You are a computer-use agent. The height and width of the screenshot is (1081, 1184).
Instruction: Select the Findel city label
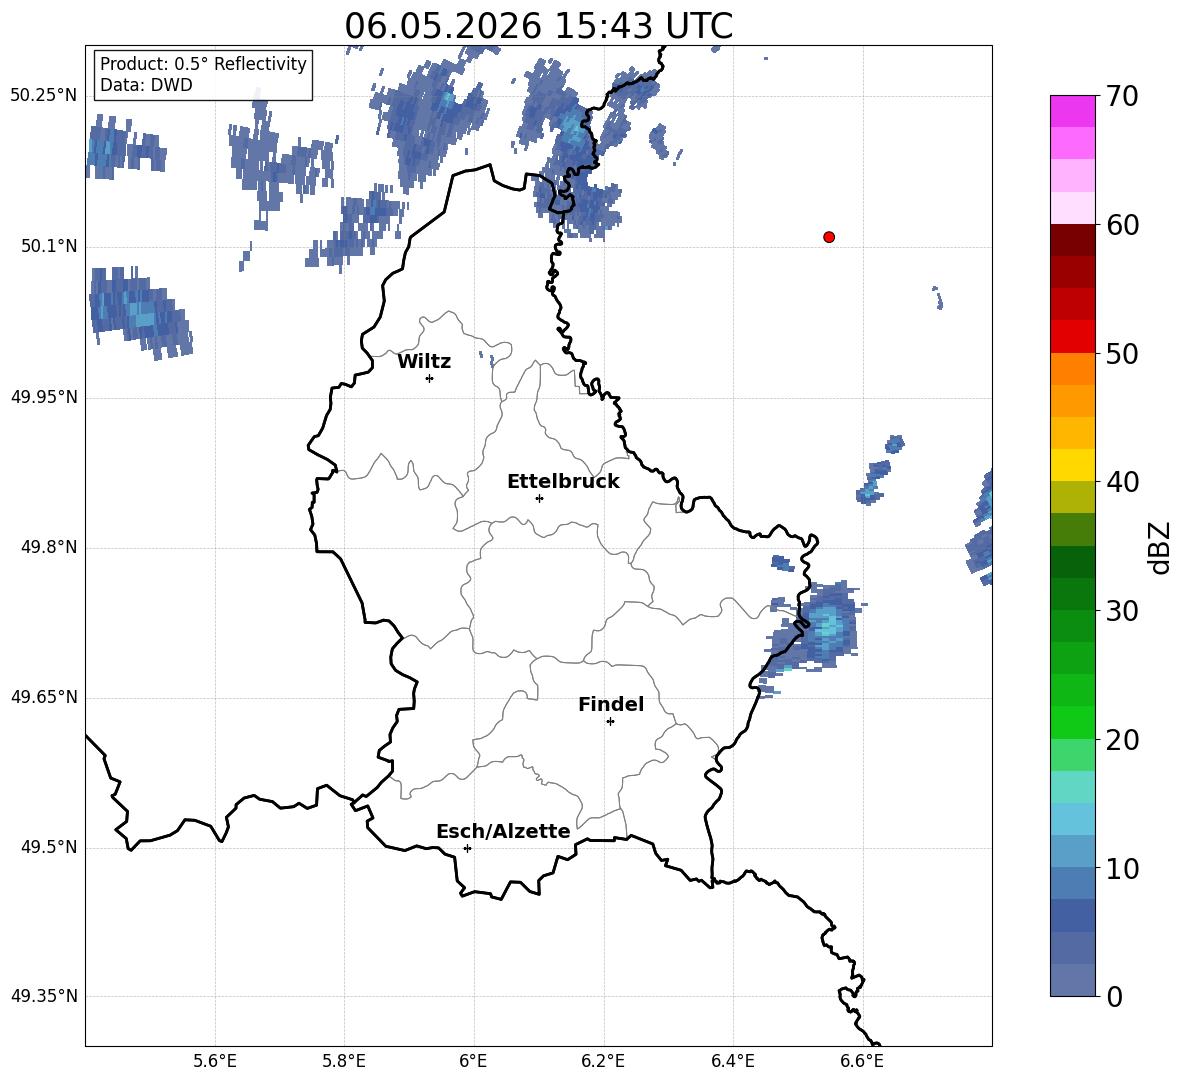611,704
